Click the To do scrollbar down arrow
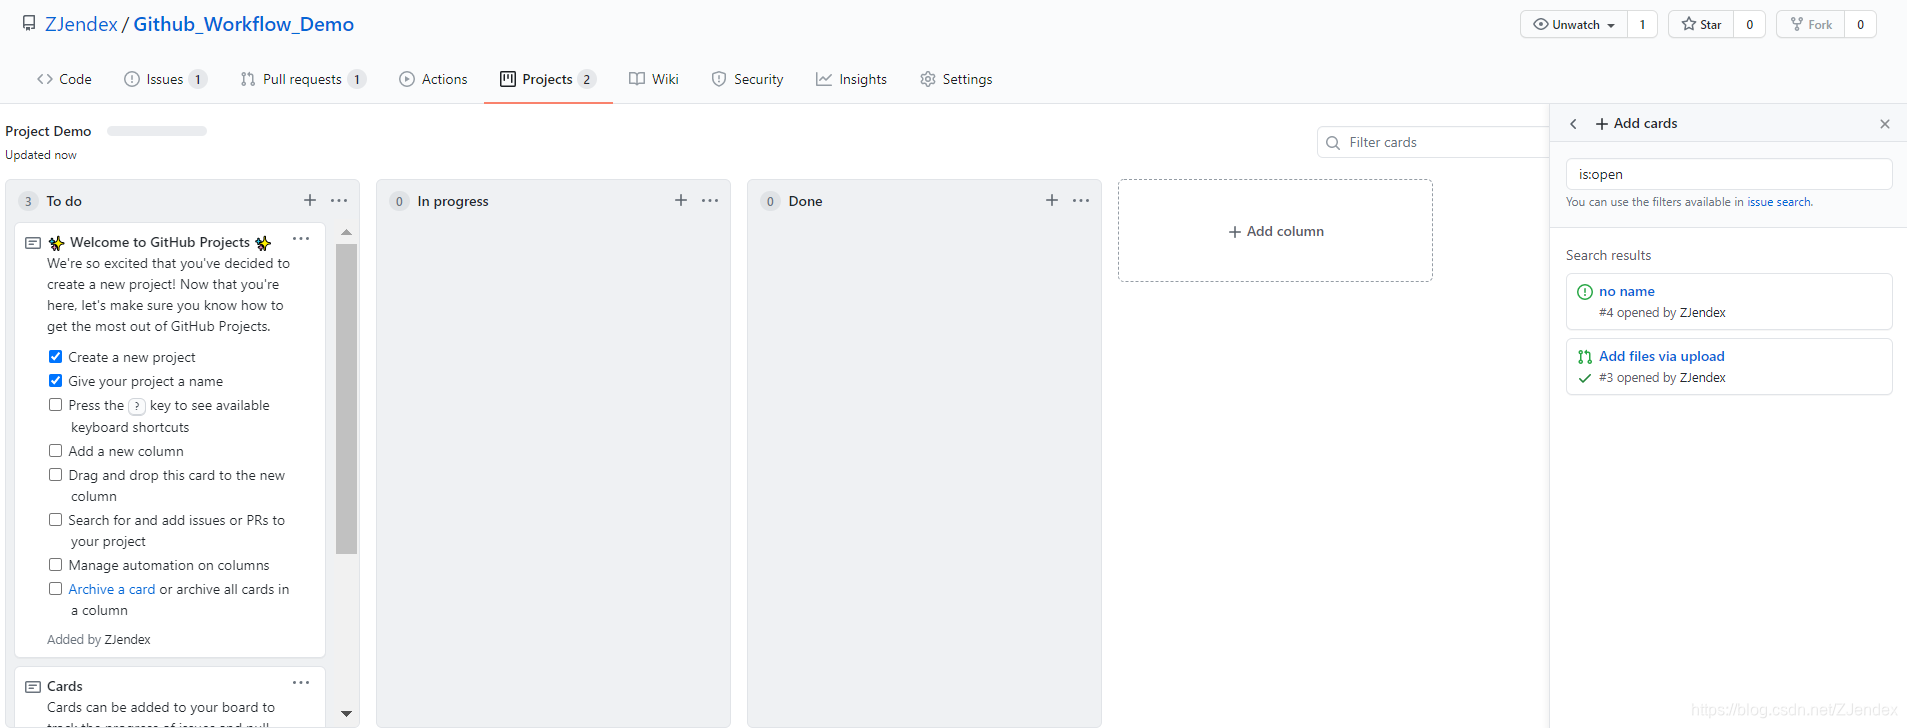Image resolution: width=1907 pixels, height=728 pixels. [347, 714]
